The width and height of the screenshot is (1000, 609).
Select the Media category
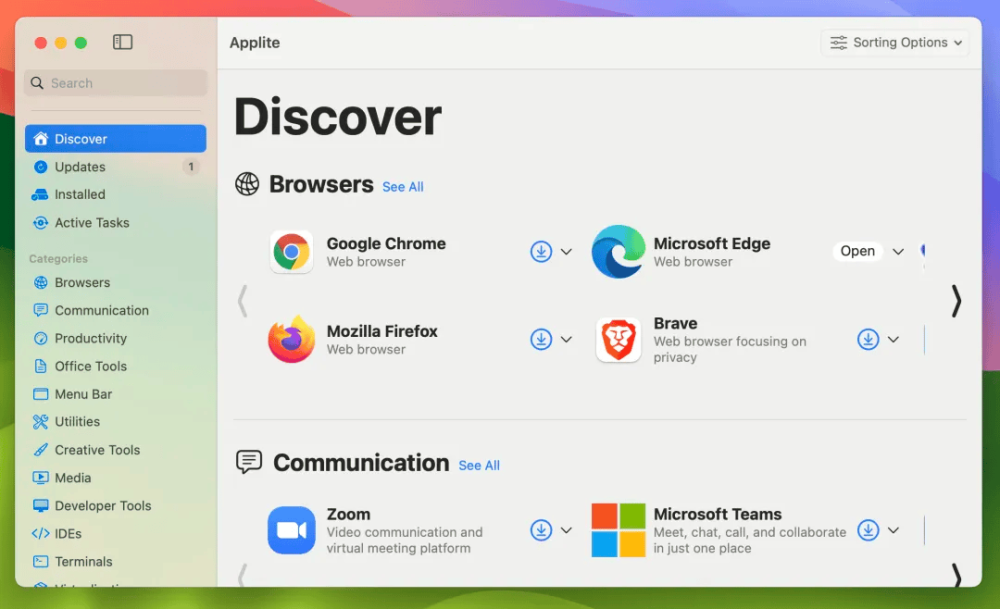click(x=115, y=478)
